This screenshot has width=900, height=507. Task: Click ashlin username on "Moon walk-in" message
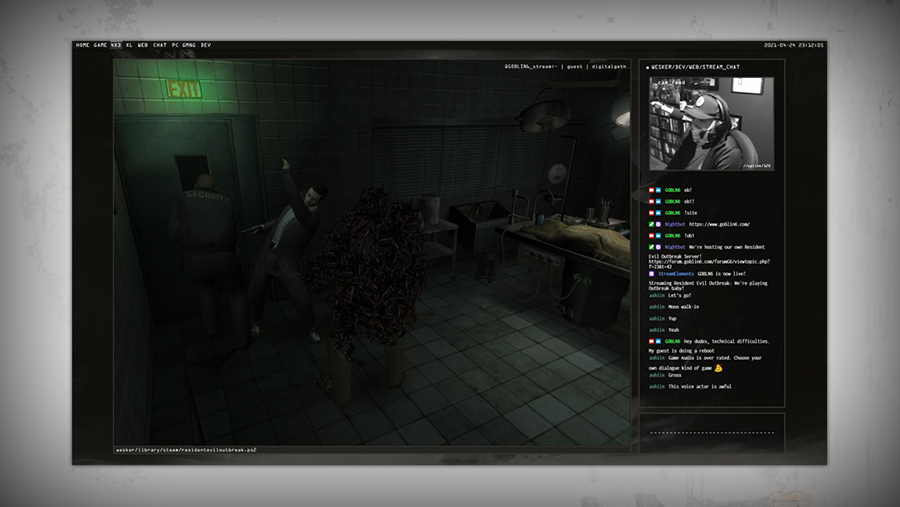(x=657, y=307)
